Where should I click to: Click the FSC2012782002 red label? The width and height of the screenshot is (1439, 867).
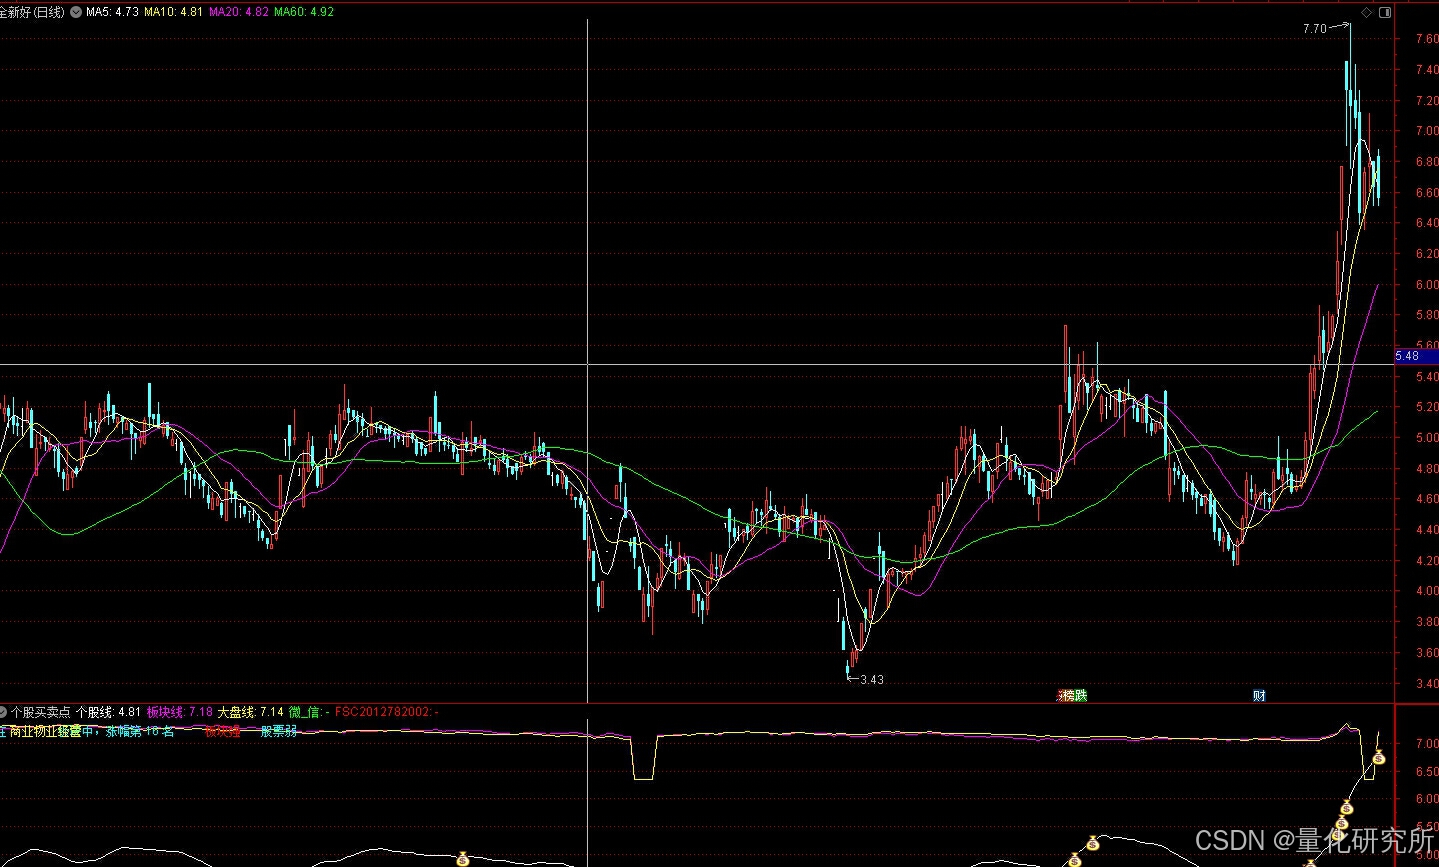tap(386, 712)
